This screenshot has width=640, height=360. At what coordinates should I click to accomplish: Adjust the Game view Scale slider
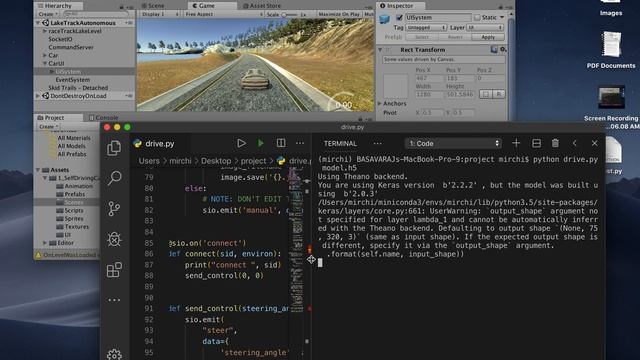coord(289,14)
